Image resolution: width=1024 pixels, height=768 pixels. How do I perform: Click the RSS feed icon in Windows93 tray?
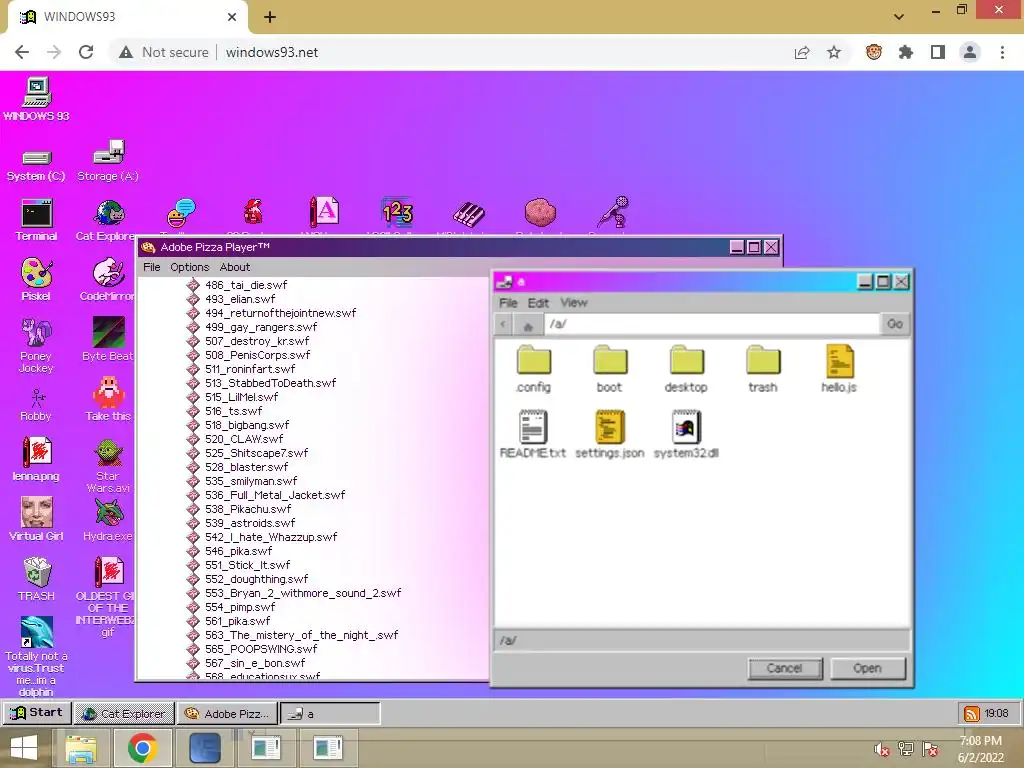[970, 714]
